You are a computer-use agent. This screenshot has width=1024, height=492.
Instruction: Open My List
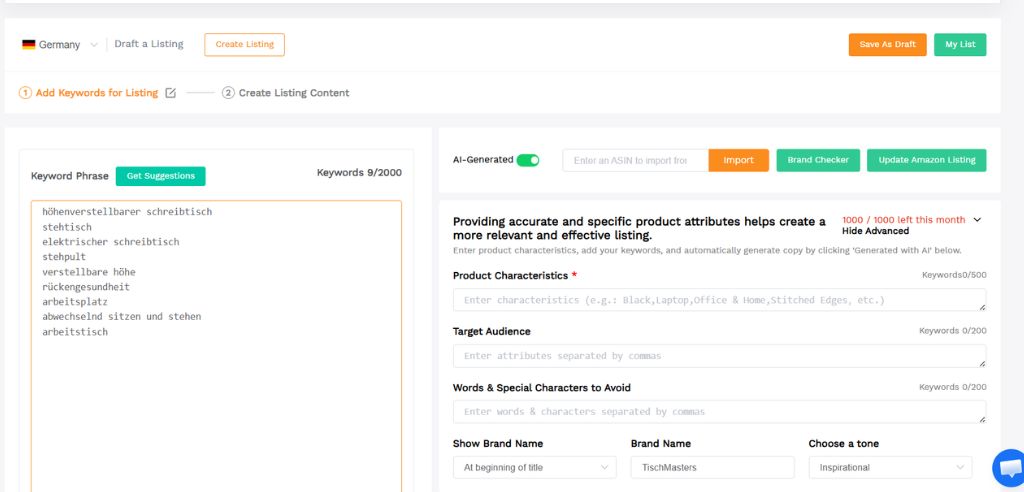click(x=960, y=44)
